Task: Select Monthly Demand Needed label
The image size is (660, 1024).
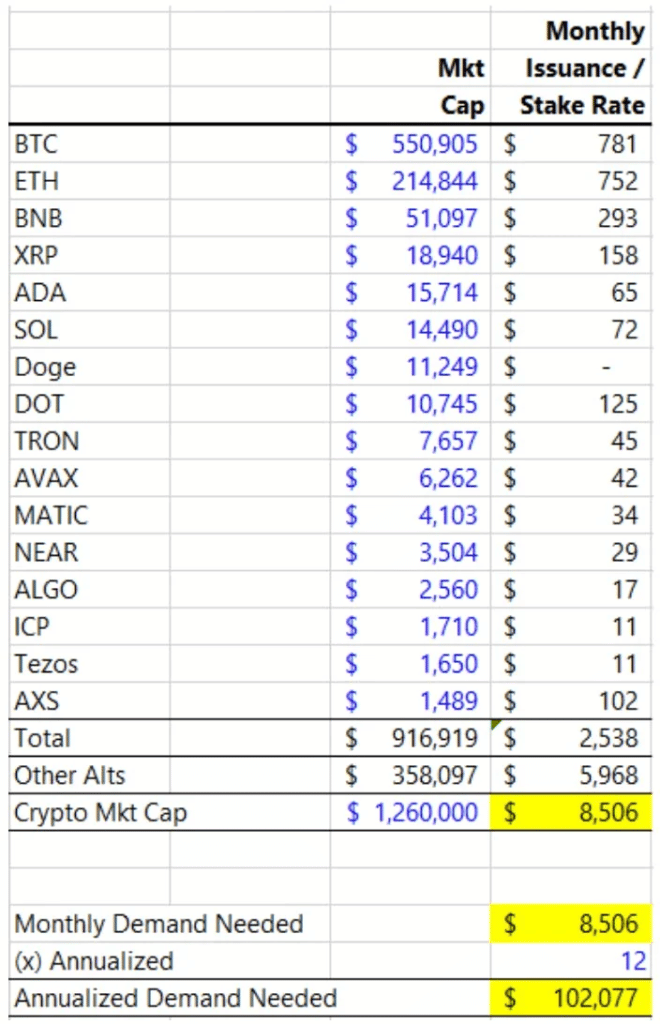Action: click(159, 925)
